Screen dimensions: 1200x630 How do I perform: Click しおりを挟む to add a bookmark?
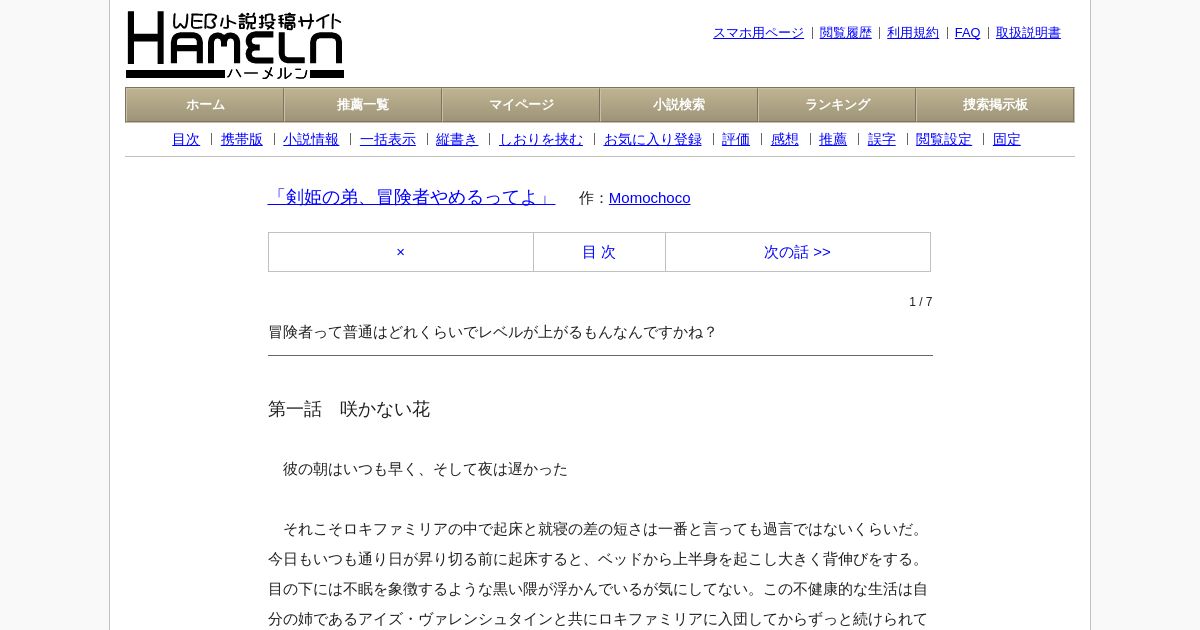tap(541, 140)
